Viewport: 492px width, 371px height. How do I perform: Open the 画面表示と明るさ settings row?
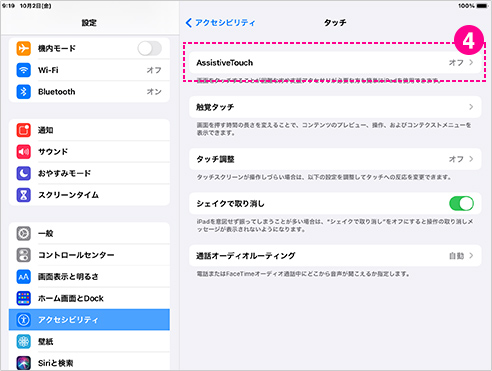[x=89, y=277]
